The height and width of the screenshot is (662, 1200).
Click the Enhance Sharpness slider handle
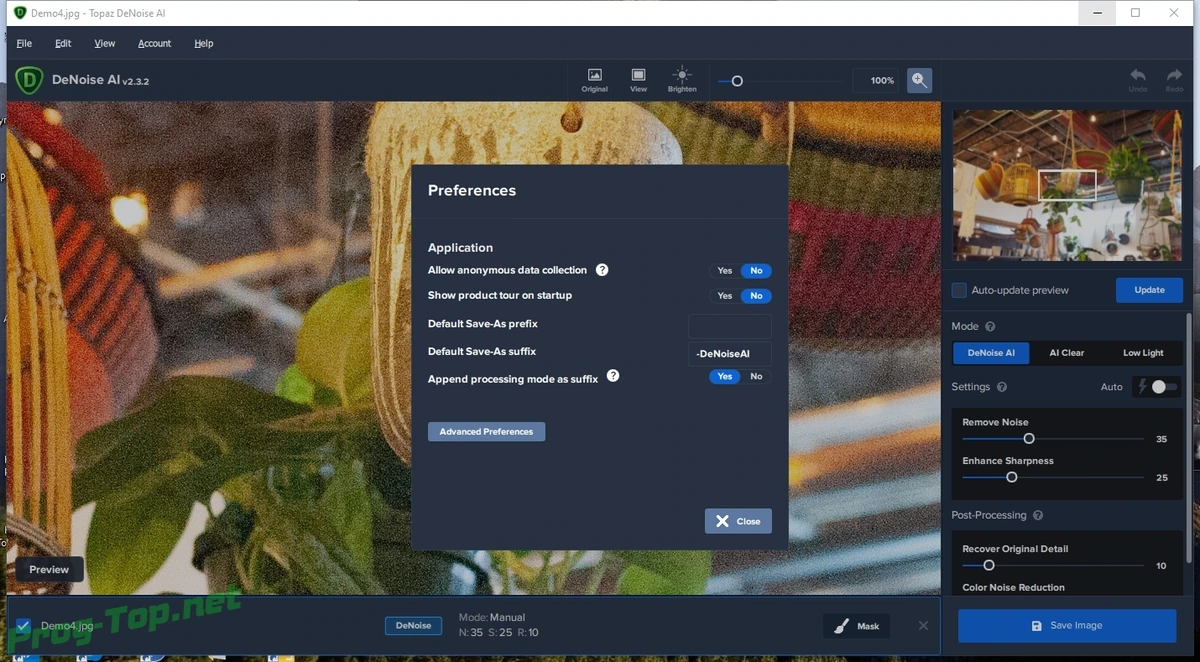coord(1011,478)
